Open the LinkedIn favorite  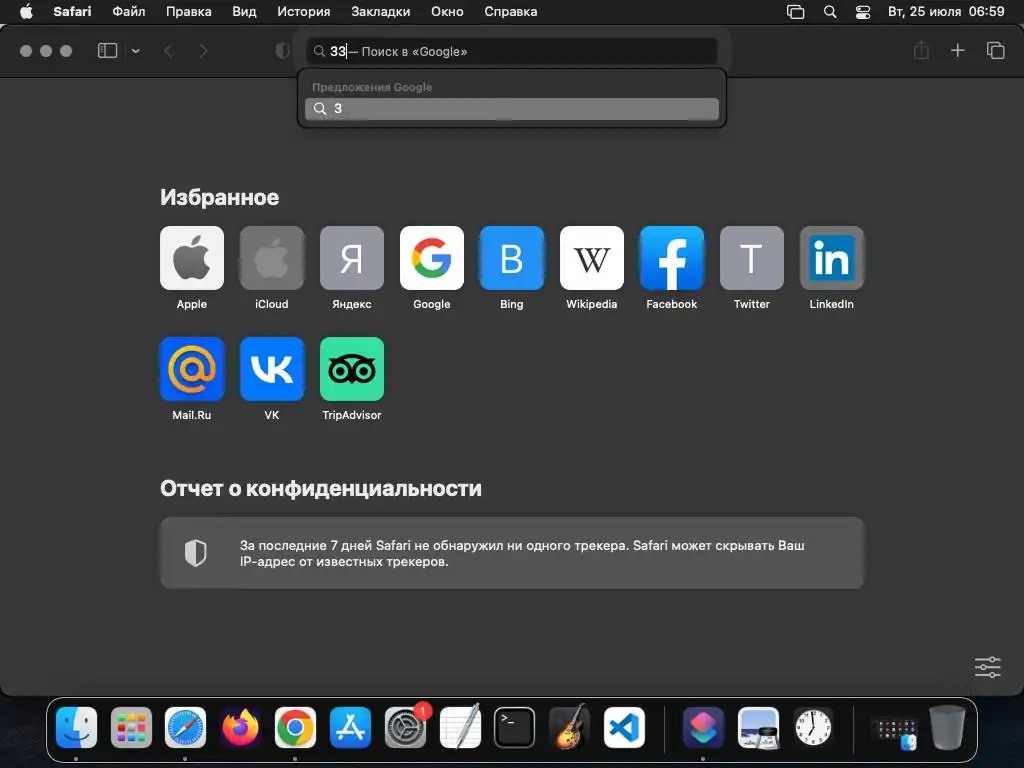coord(831,258)
